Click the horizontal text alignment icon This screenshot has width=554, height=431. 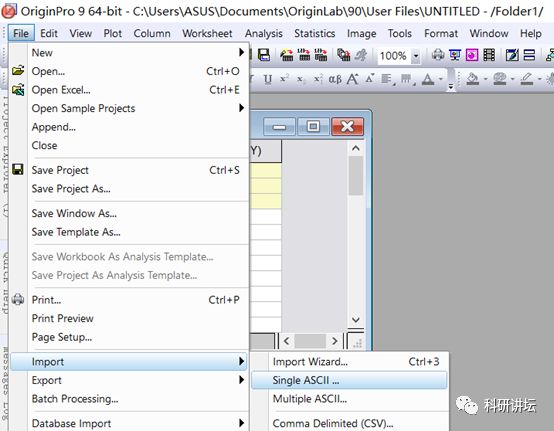pyautogui.click(x=388, y=79)
